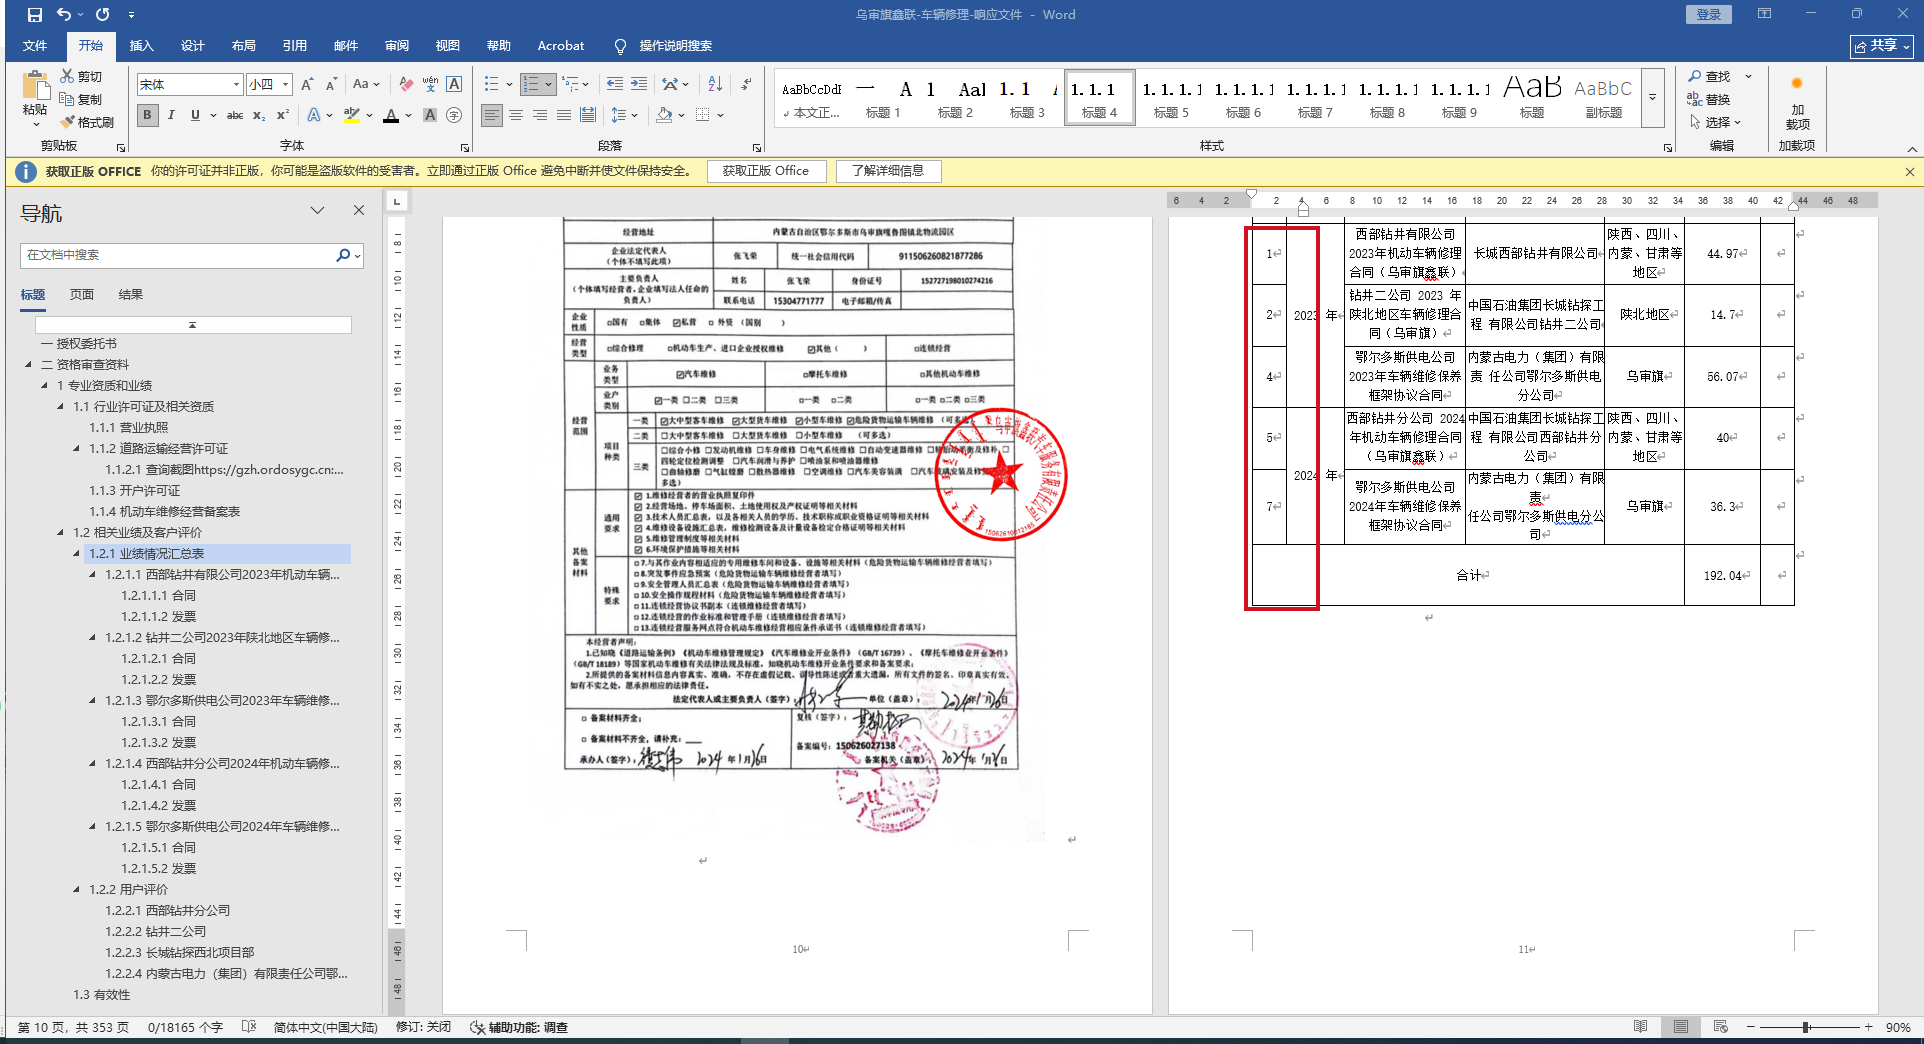Right-align the paragraph
Viewport: 1924px width, 1044px height.
click(x=540, y=115)
